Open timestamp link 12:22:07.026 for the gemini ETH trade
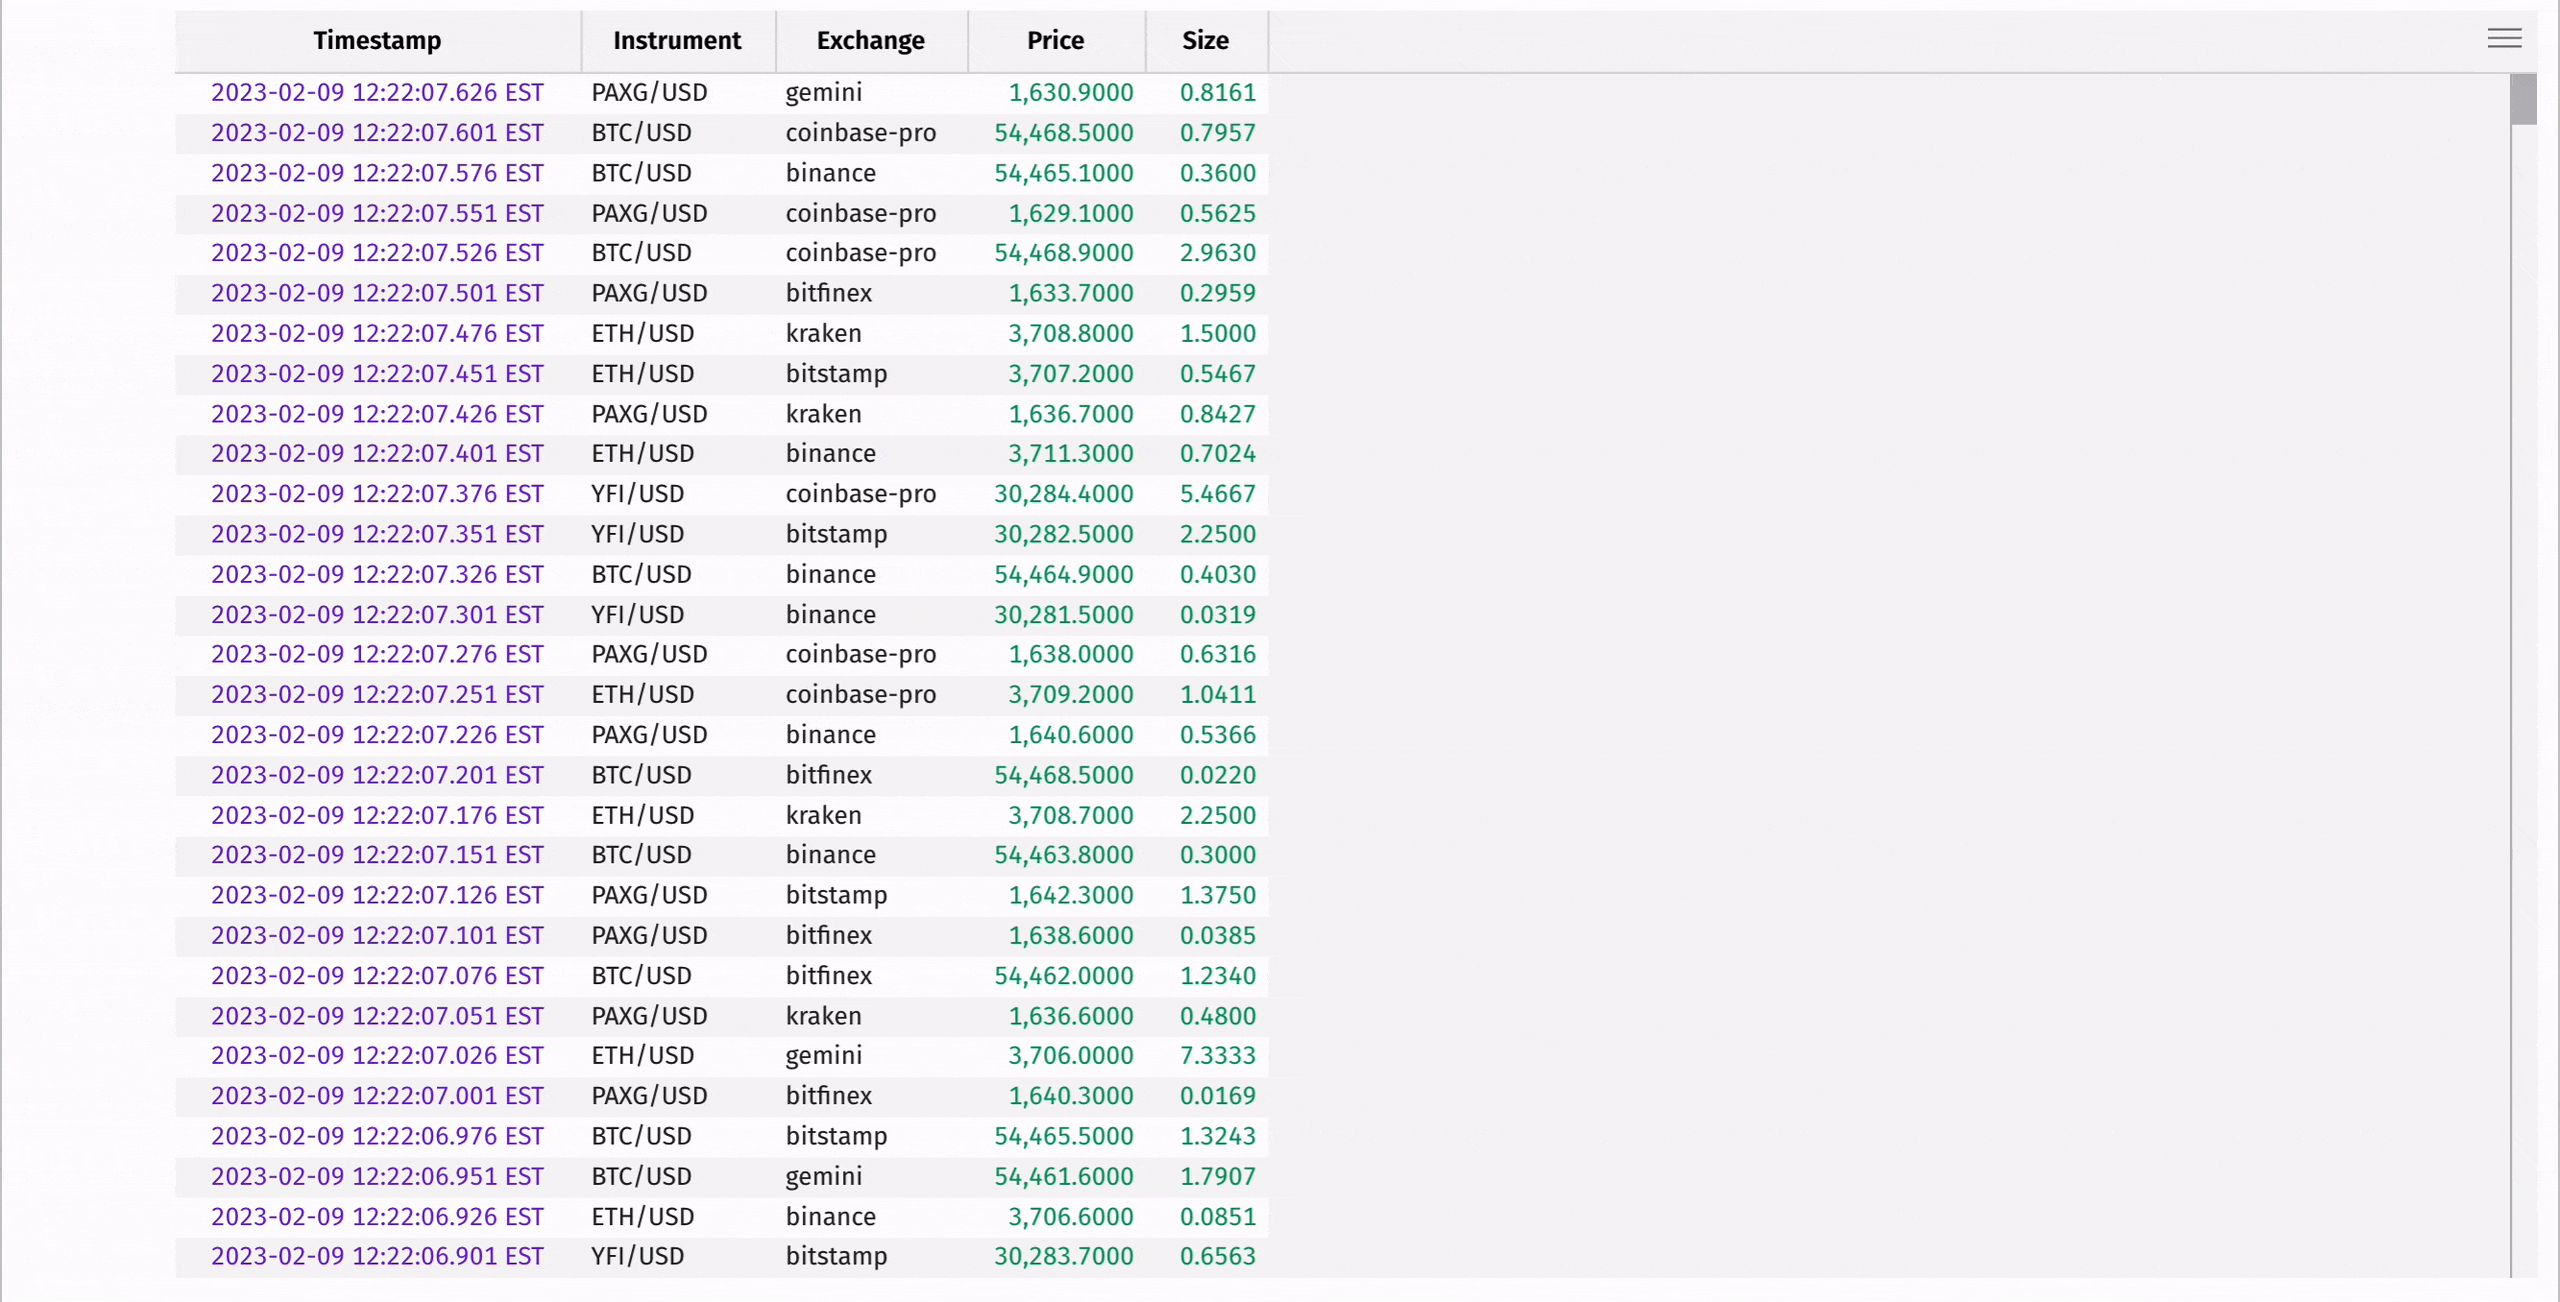 [x=377, y=1055]
